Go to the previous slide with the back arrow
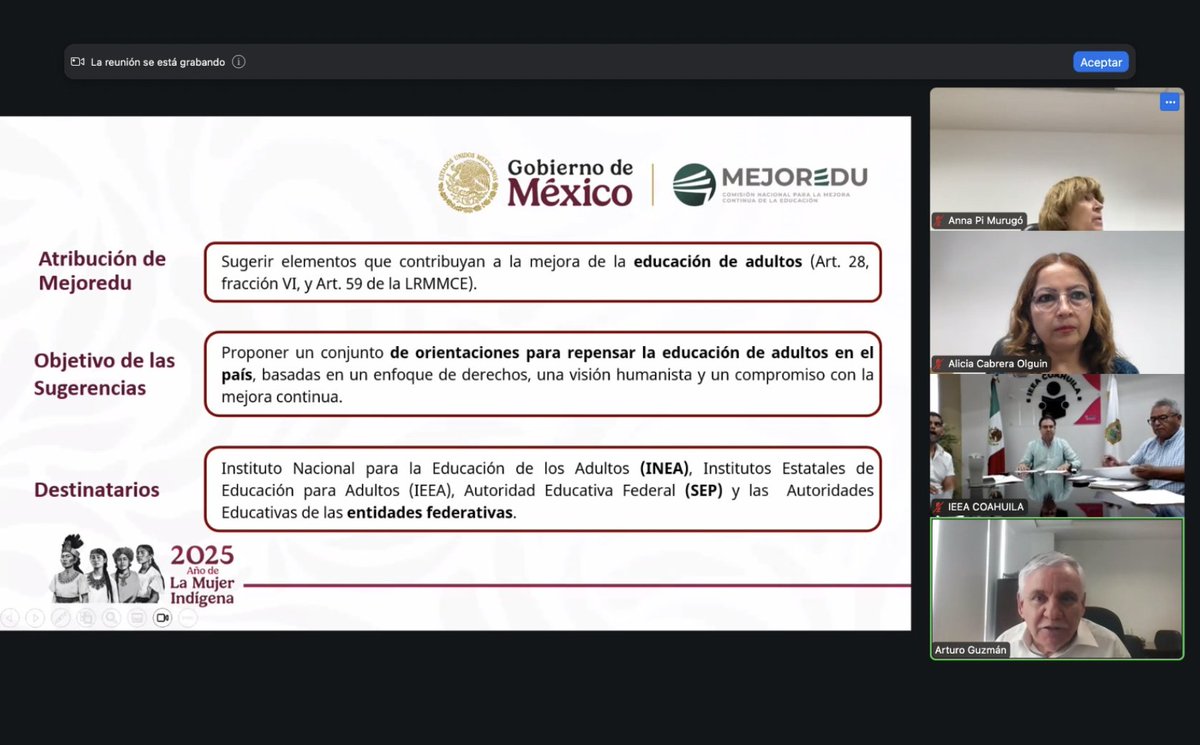Image resolution: width=1200 pixels, height=745 pixels. 9,618
